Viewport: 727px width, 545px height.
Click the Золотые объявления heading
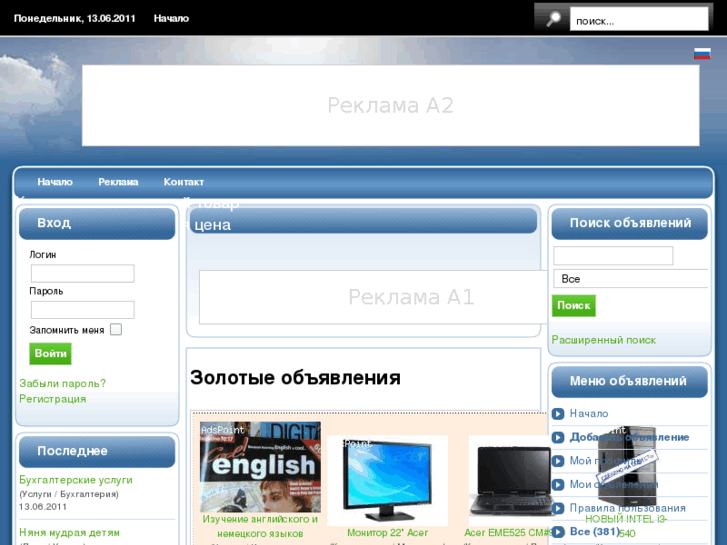[295, 378]
